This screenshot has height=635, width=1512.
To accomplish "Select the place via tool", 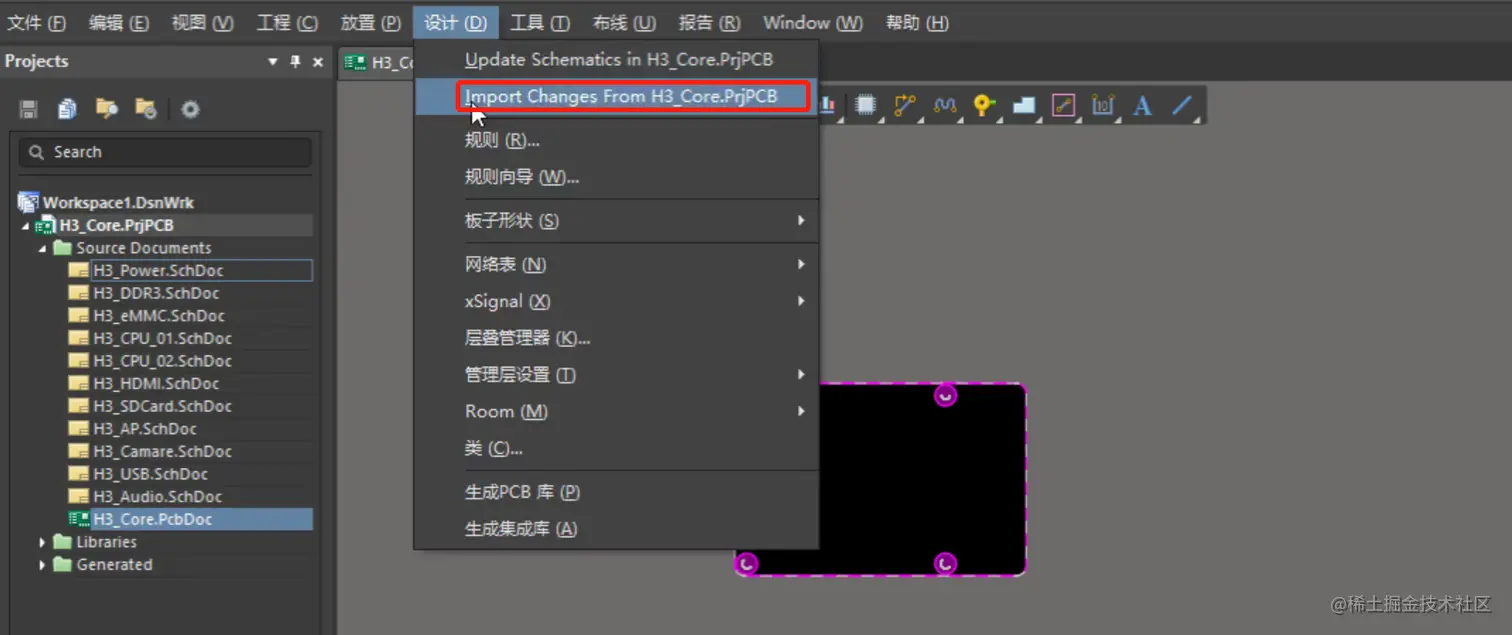I will 983,105.
